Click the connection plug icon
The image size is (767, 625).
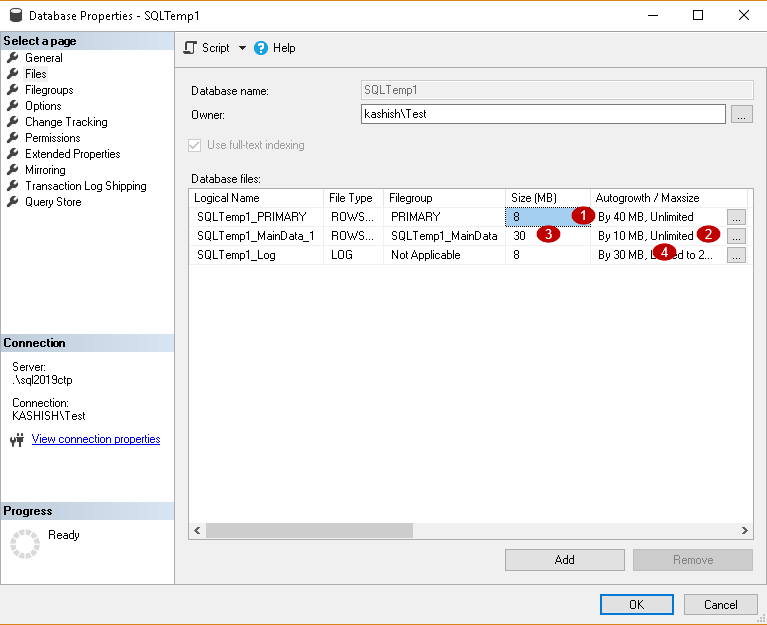tap(17, 440)
